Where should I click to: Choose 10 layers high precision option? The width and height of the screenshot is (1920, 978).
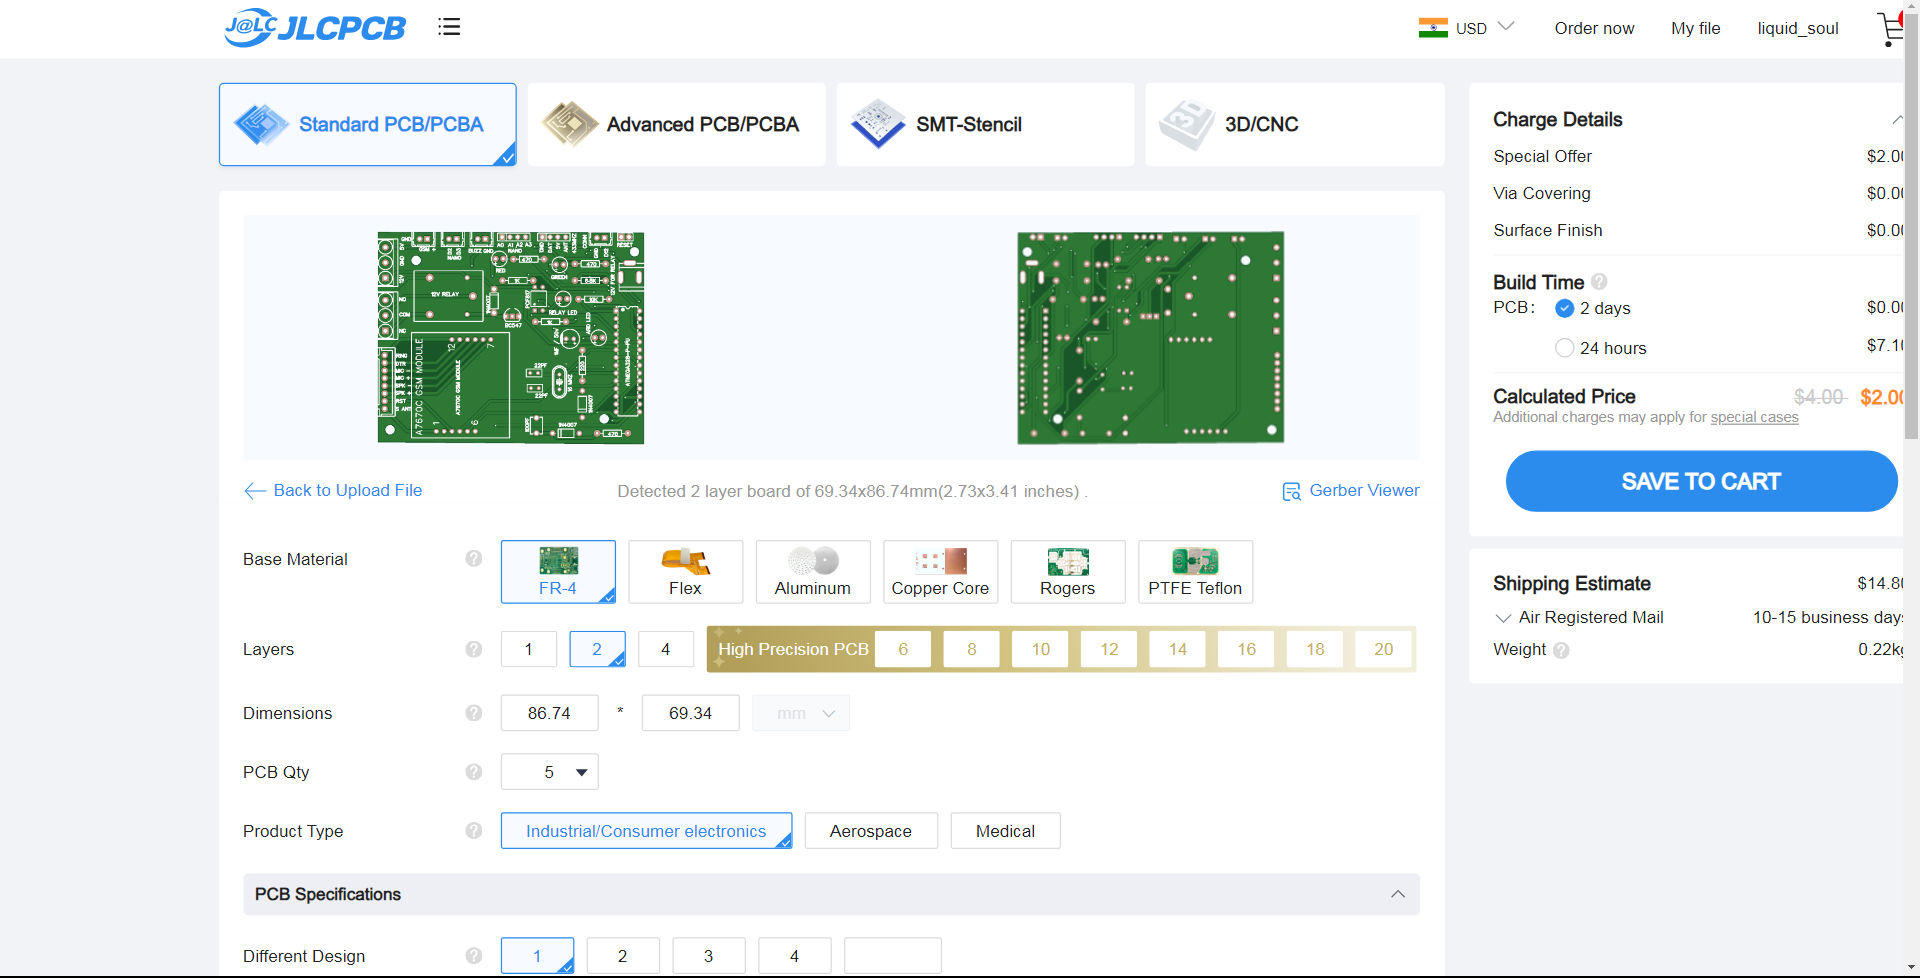1041,649
